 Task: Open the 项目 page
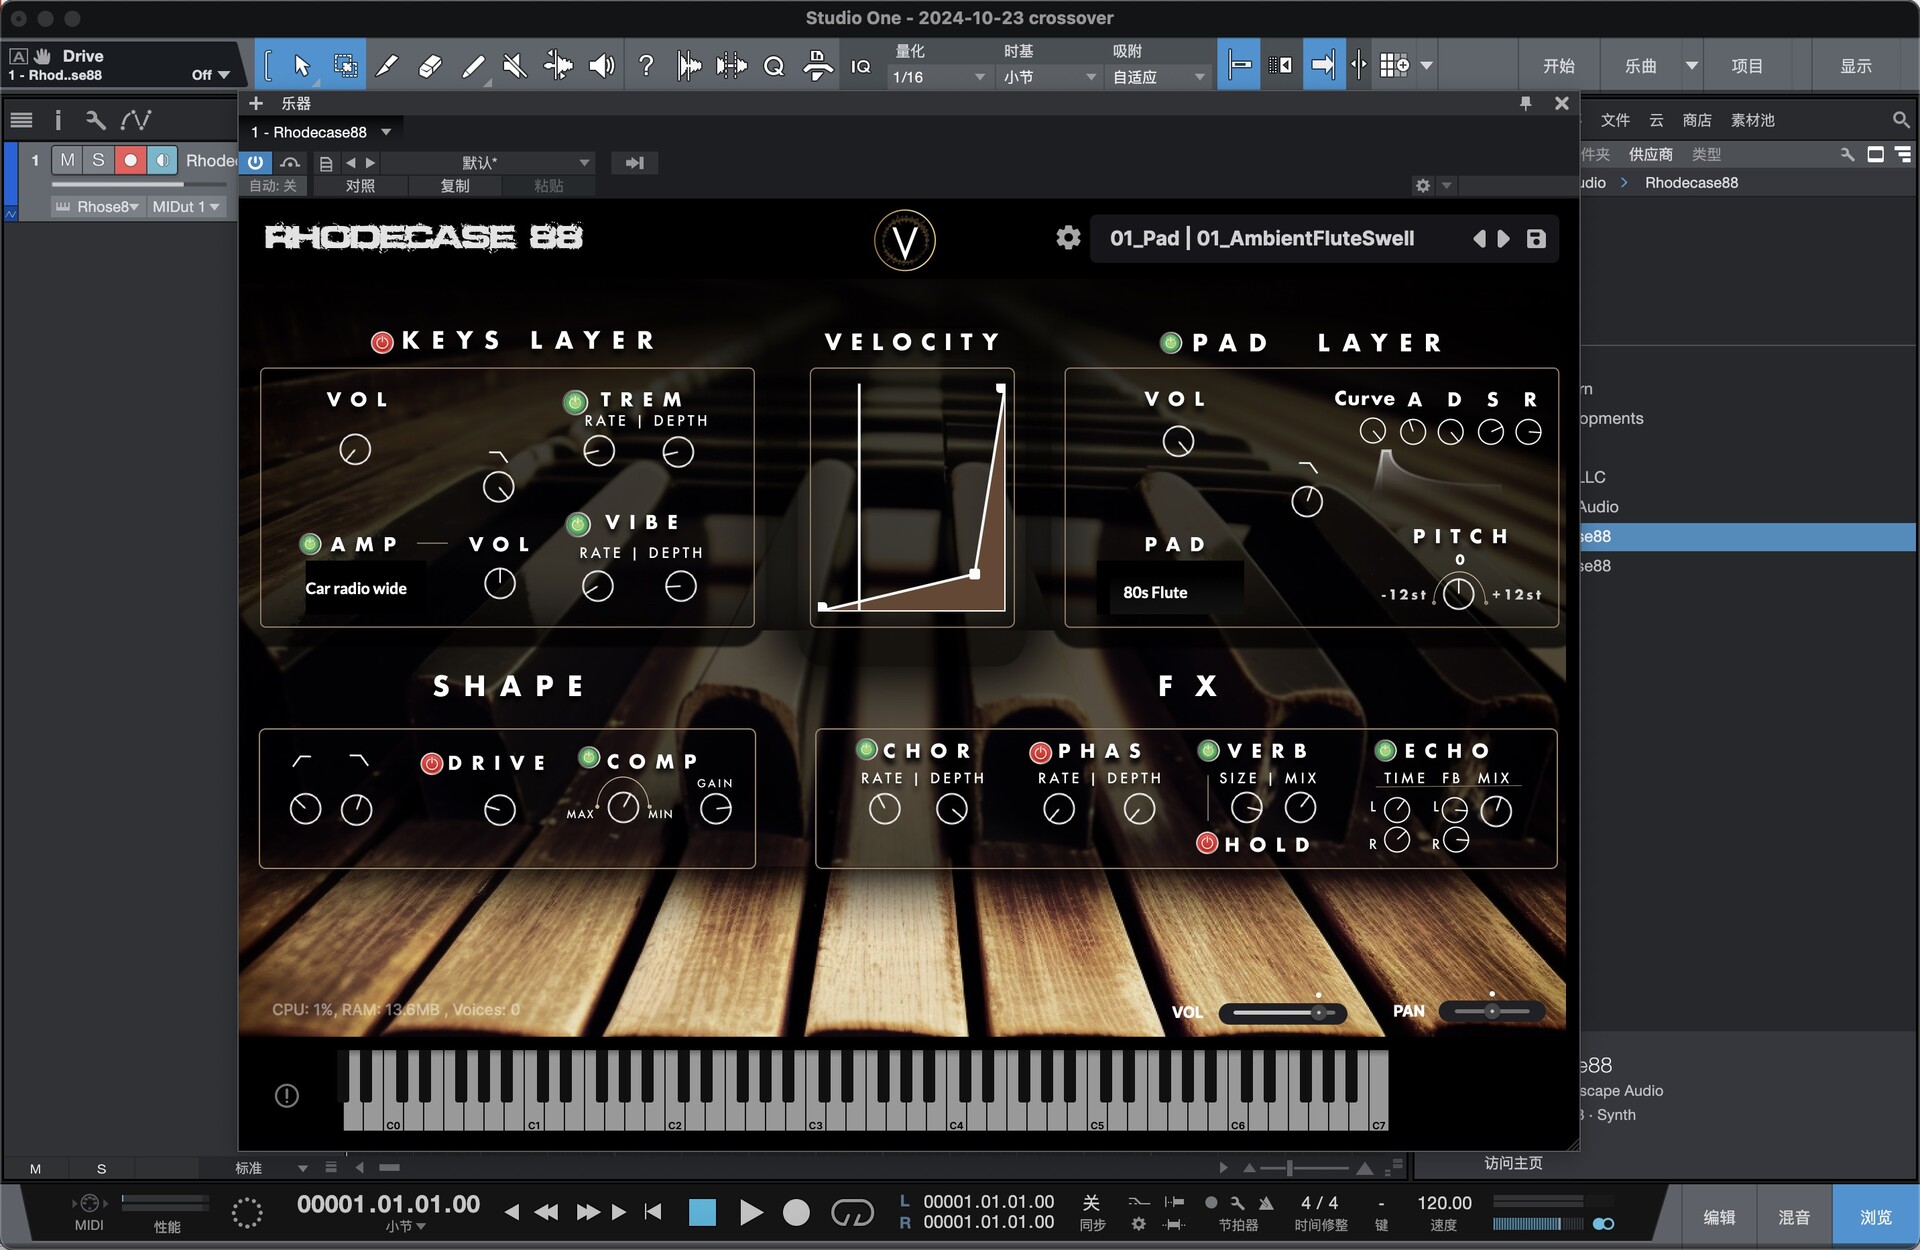point(1747,66)
